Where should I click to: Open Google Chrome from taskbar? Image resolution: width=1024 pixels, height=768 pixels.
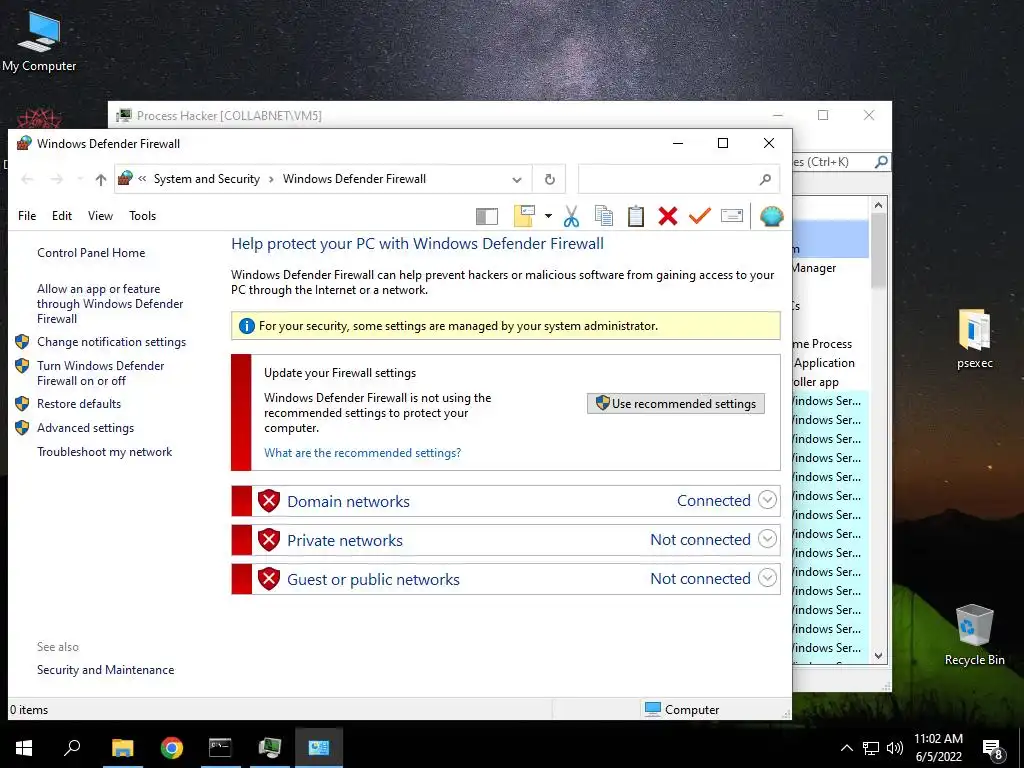click(x=172, y=747)
